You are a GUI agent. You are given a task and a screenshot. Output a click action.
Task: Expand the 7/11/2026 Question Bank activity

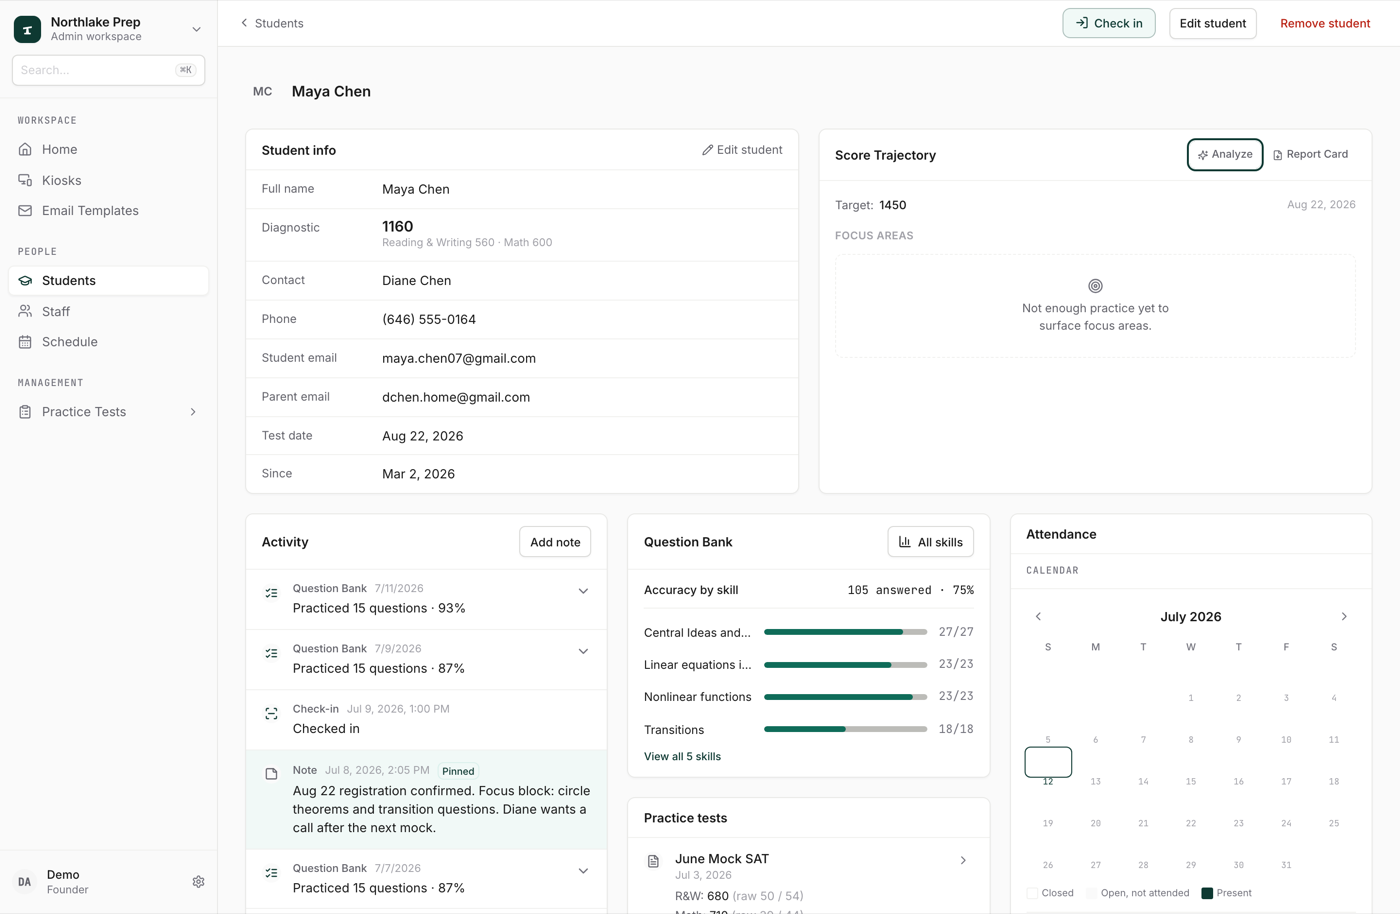click(x=583, y=591)
